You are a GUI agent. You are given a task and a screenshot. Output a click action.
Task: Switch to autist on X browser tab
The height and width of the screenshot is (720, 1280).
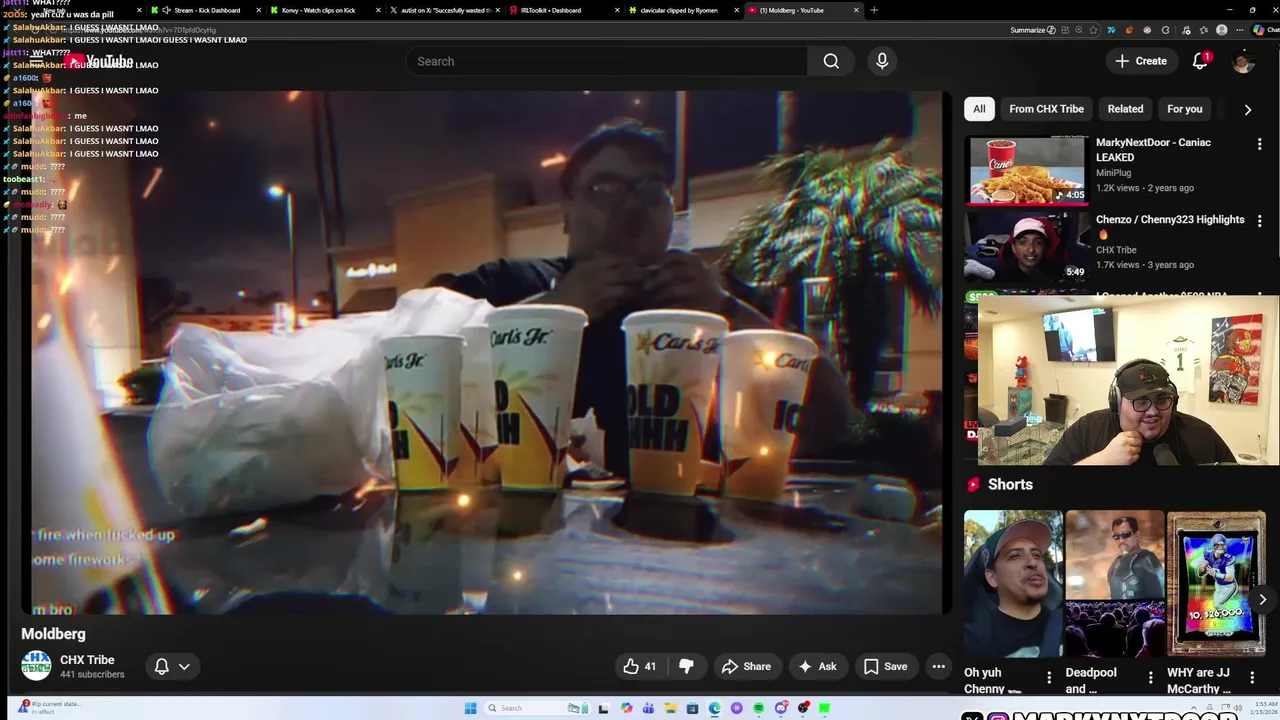pyautogui.click(x=445, y=10)
